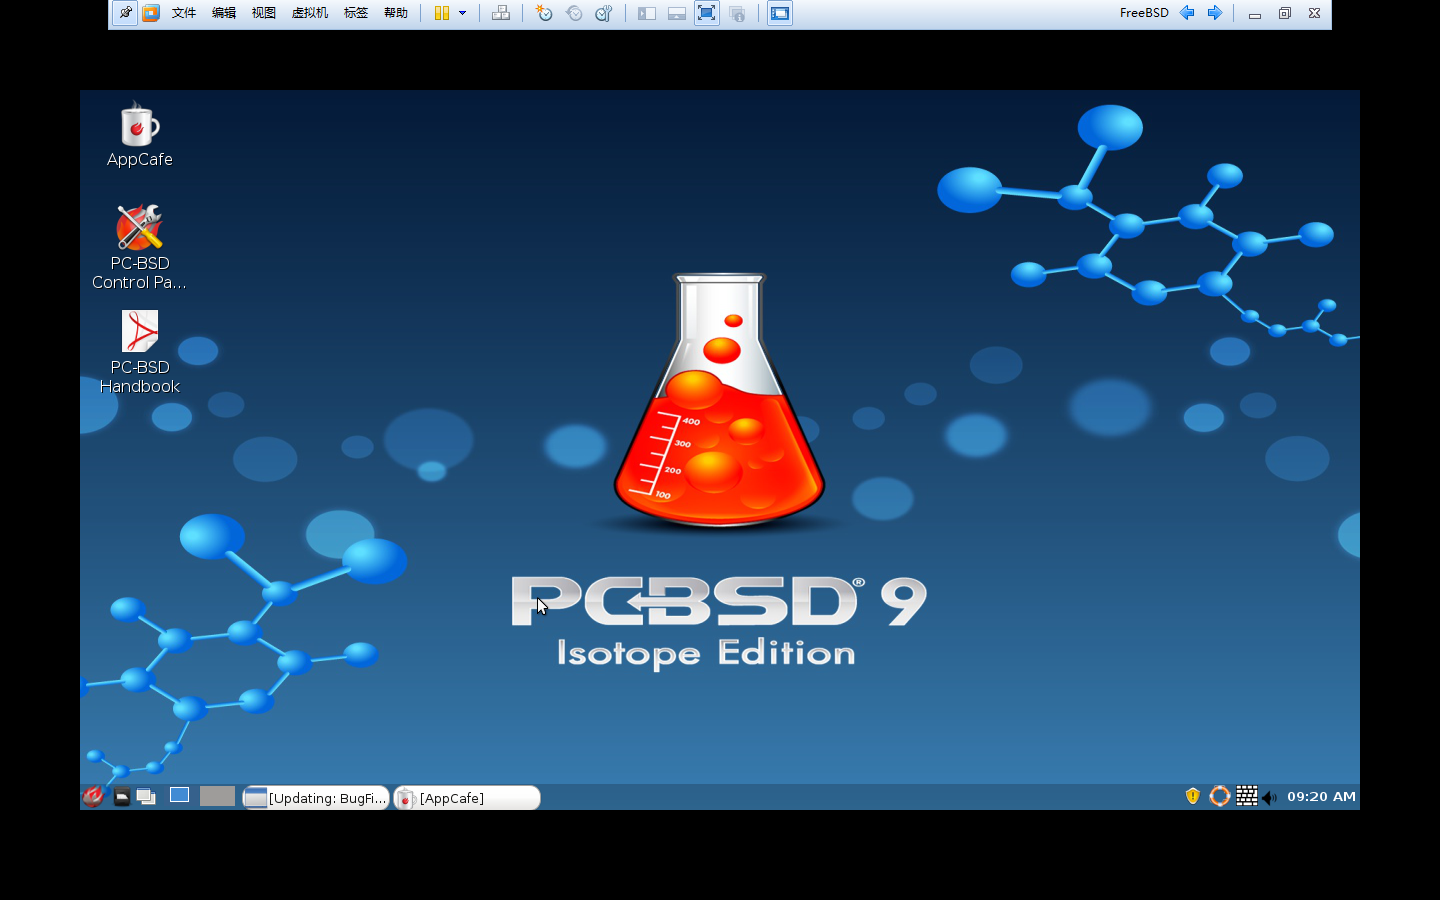Viewport: 1440px width, 900px height.
Task: Select the AppCafe taskbar window
Action: (467, 797)
